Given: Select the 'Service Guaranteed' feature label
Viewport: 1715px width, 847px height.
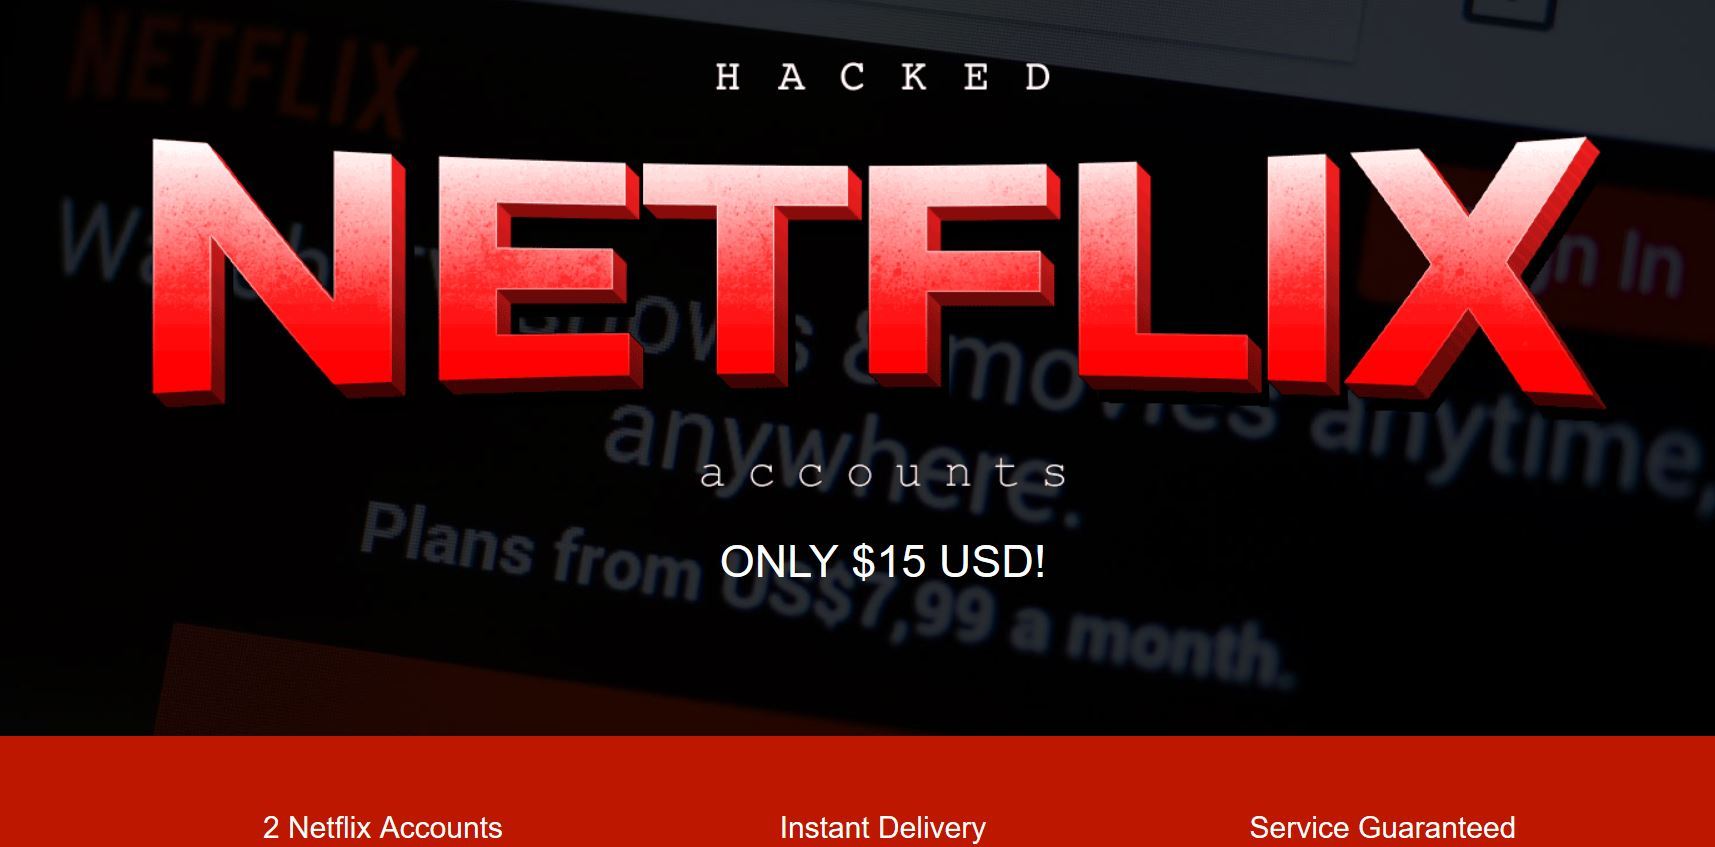Looking at the screenshot, I should click(x=1382, y=827).
